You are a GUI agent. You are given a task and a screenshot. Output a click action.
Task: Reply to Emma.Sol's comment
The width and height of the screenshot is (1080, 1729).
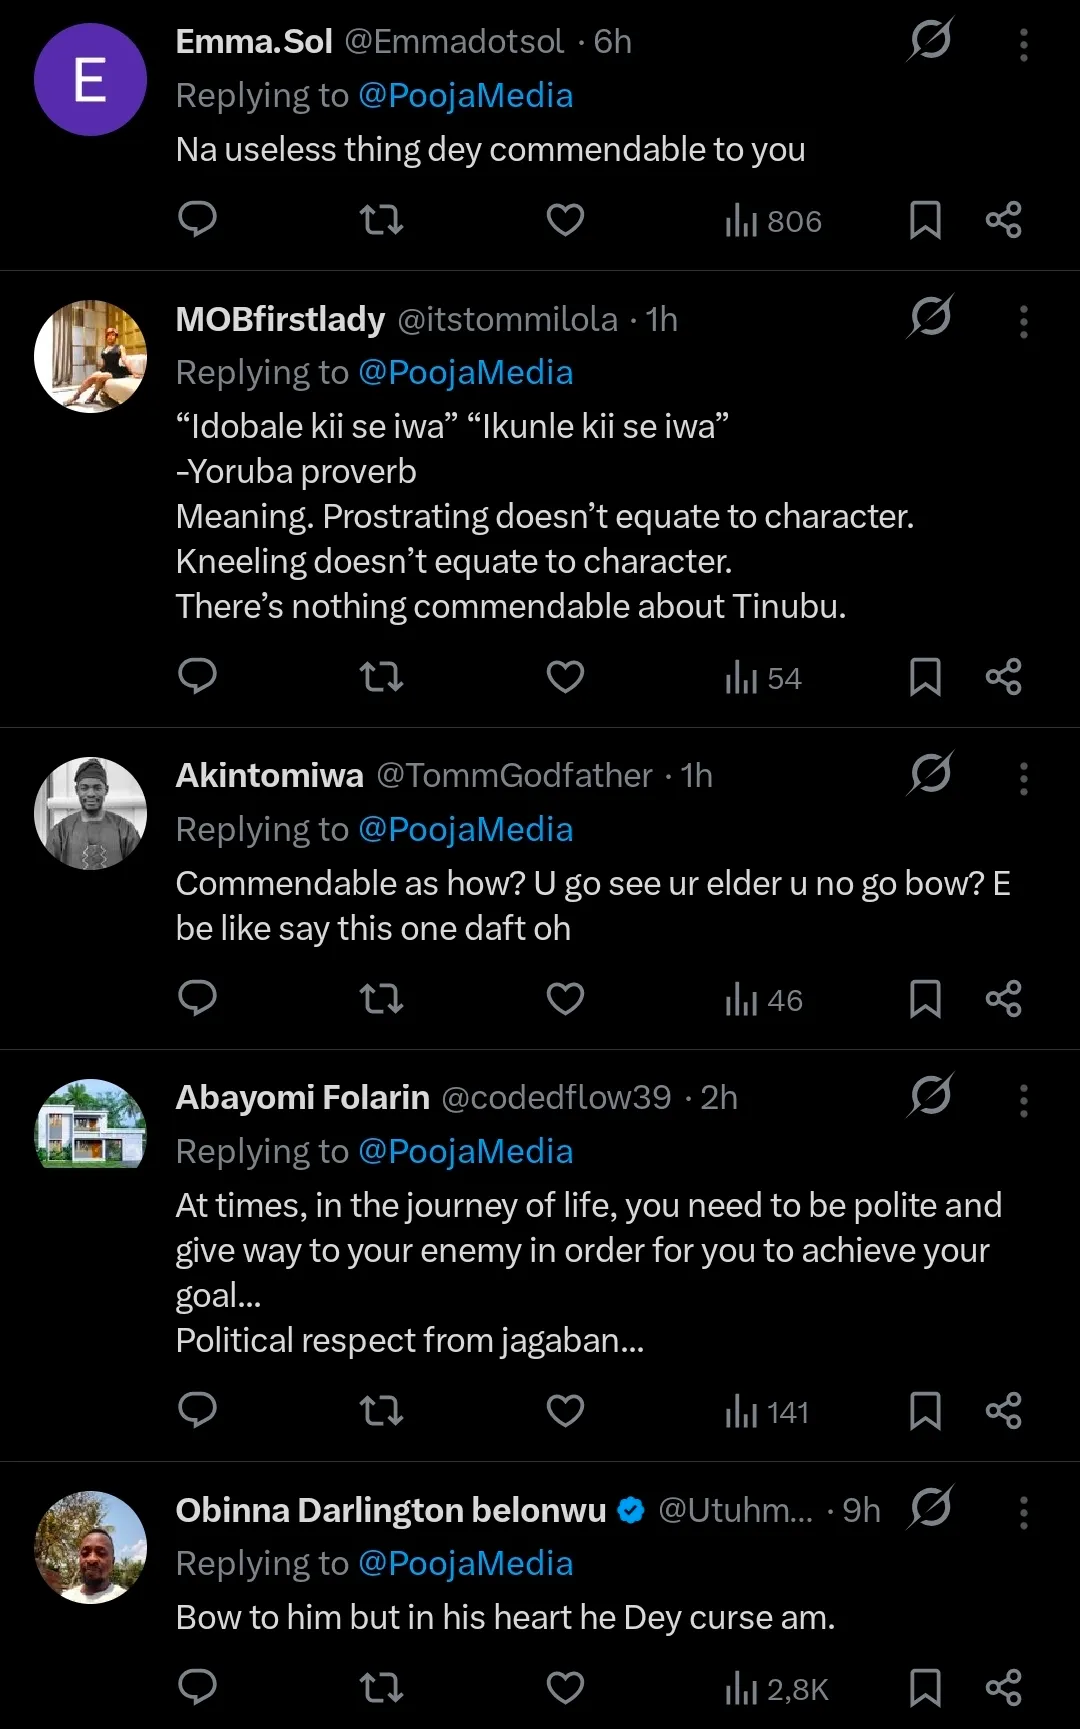pos(197,219)
